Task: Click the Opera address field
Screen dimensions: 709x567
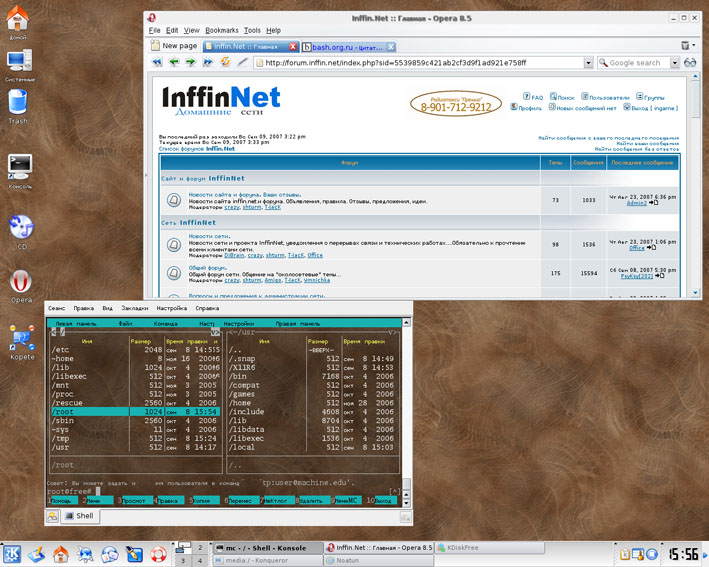Action: click(419, 63)
